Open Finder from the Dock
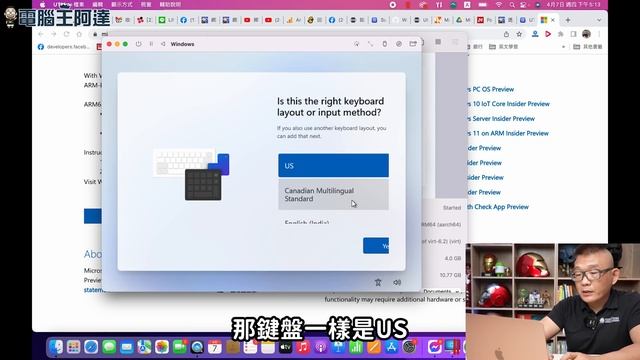640x360 pixels. coord(56,347)
